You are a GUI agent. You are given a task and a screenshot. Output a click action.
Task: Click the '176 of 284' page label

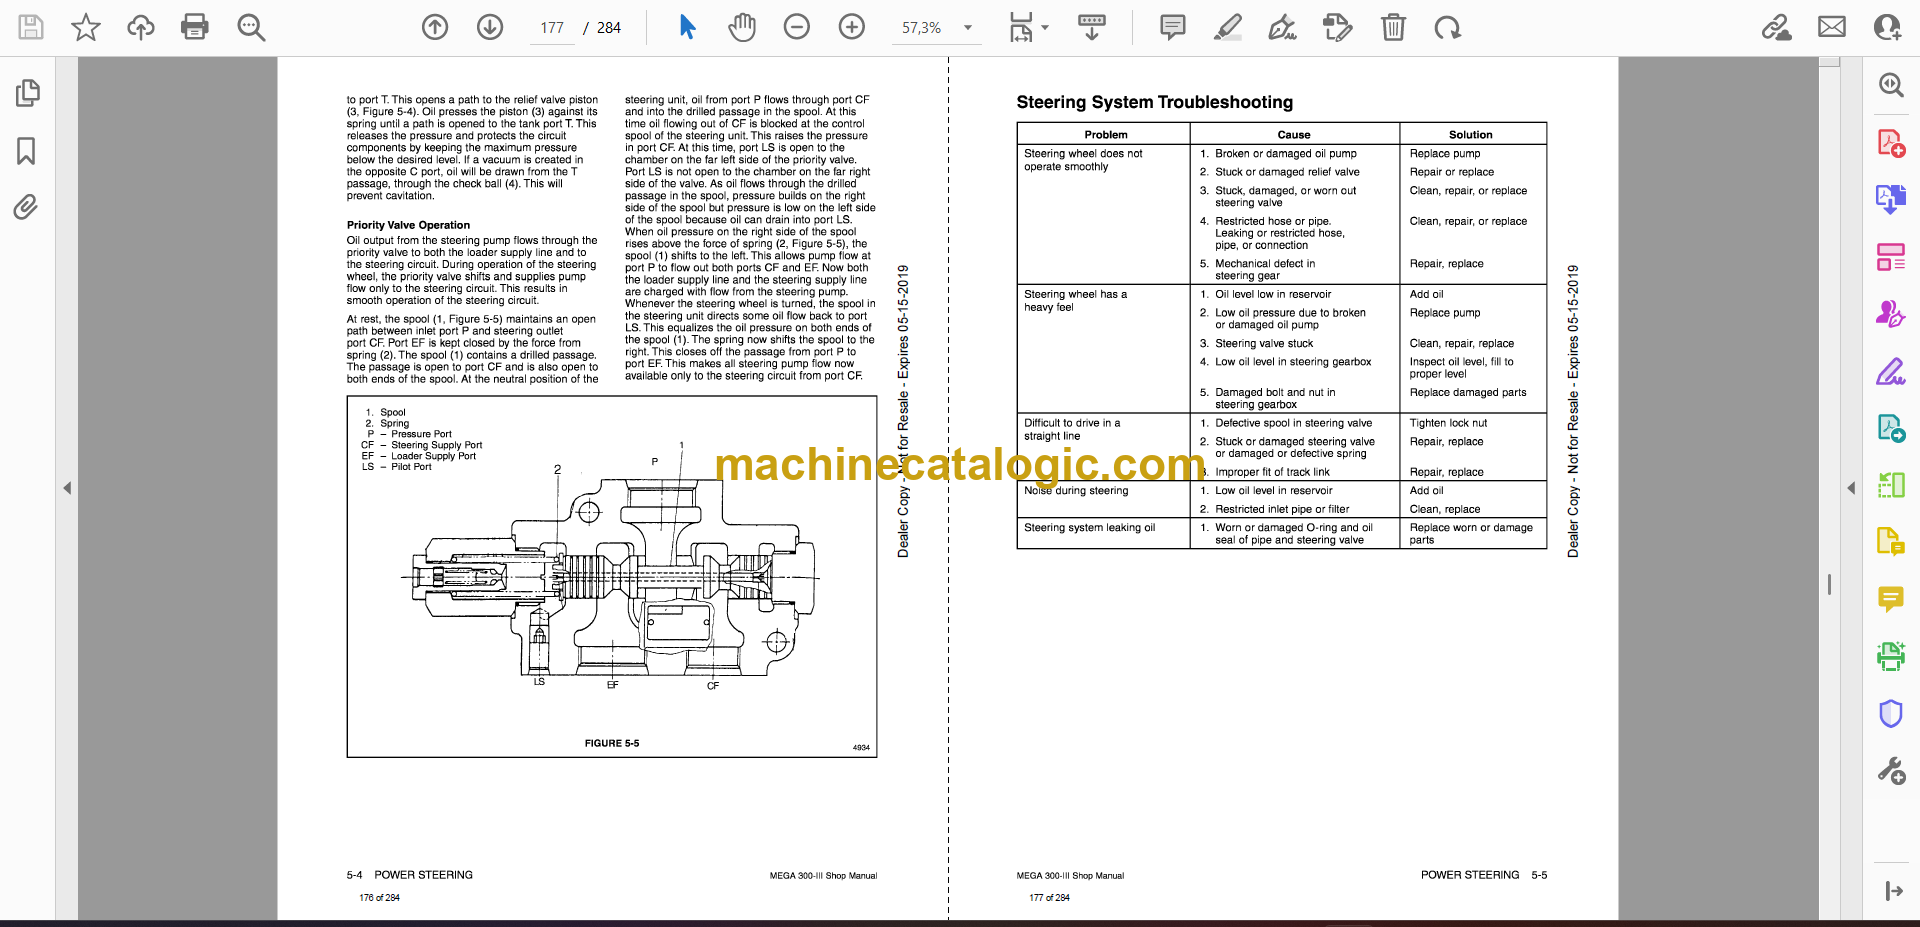[379, 898]
